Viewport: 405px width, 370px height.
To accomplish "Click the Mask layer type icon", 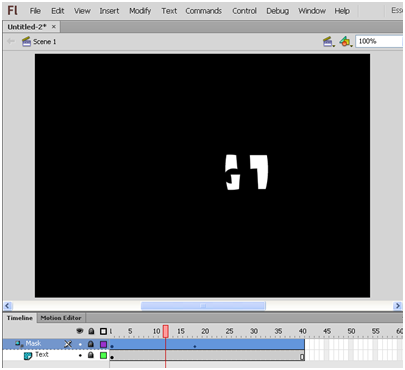I will [x=19, y=343].
